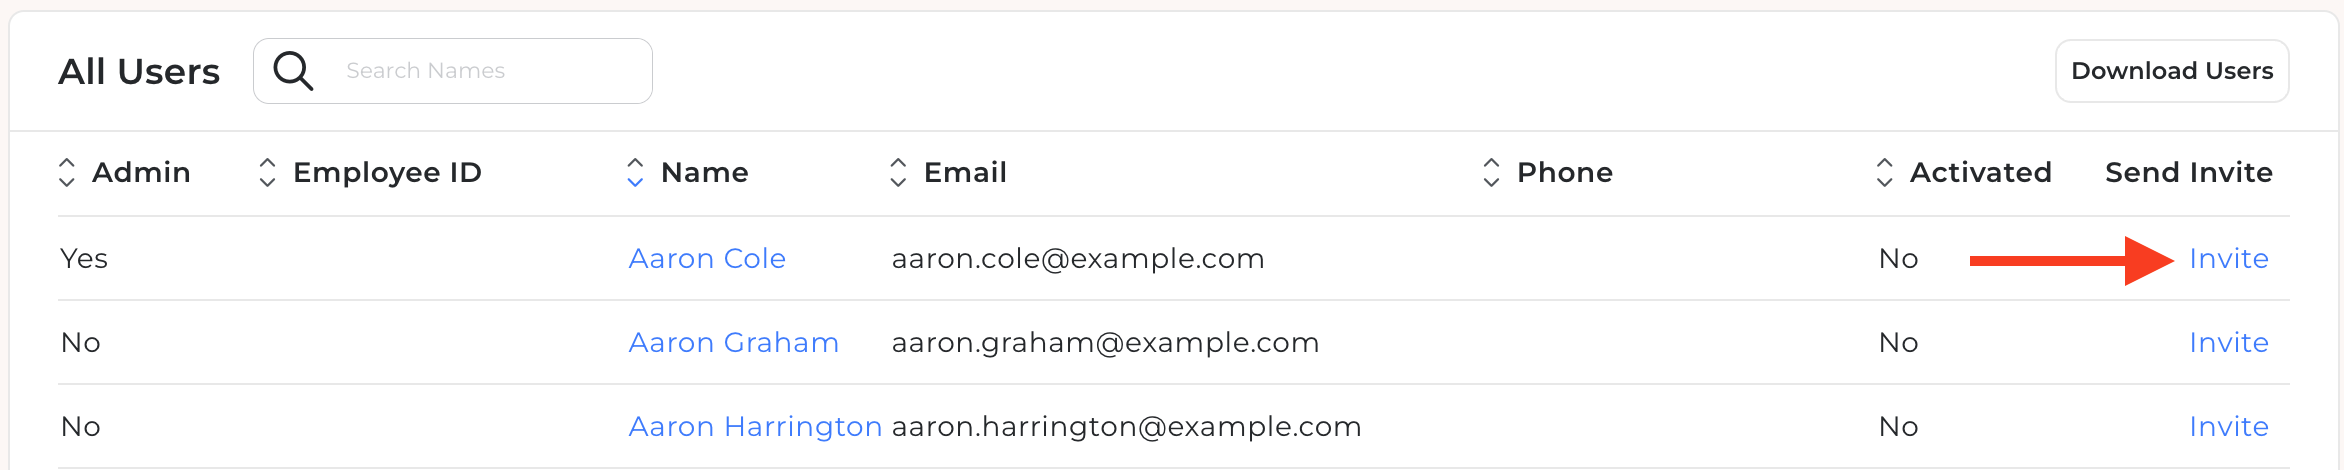The height and width of the screenshot is (470, 2344).
Task: Click the Employee ID header label
Action: click(387, 172)
